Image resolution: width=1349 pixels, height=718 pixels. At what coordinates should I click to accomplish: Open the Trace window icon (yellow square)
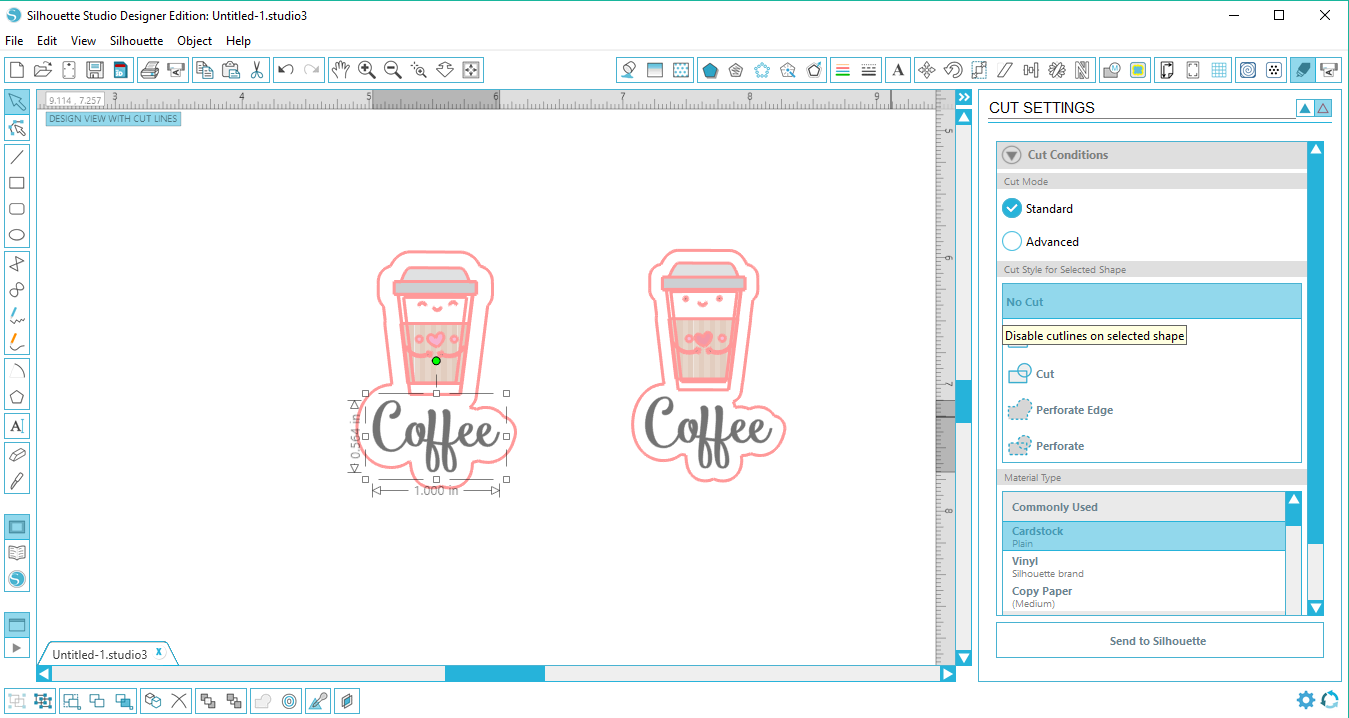click(x=1138, y=70)
